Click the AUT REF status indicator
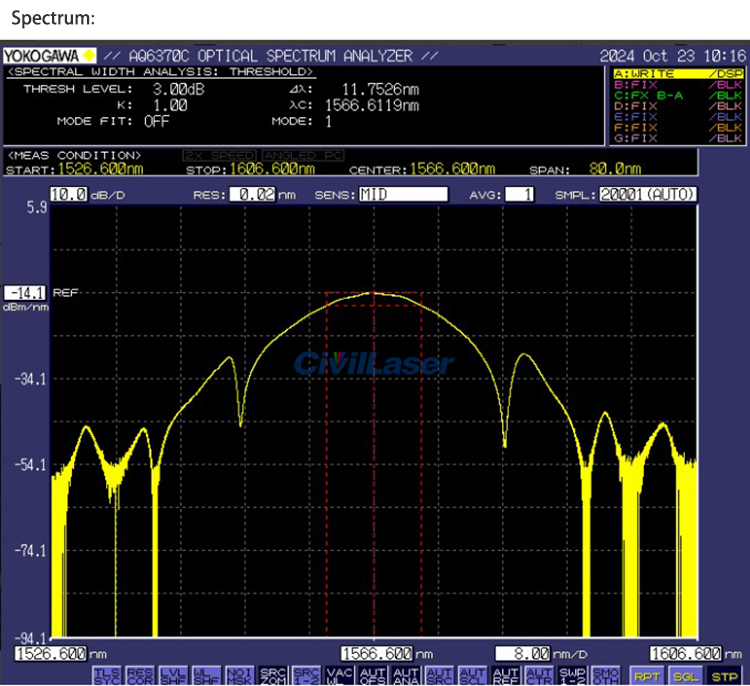The width and height of the screenshot is (750, 686). [506, 675]
